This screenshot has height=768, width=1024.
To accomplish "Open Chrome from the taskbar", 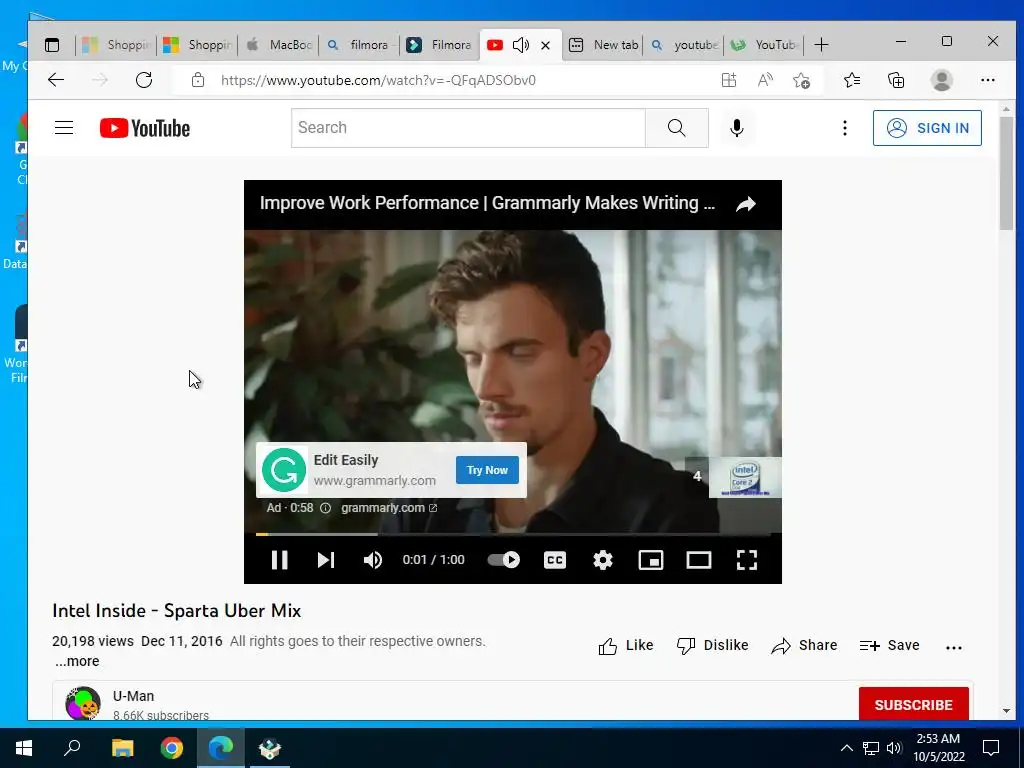I will (172, 748).
